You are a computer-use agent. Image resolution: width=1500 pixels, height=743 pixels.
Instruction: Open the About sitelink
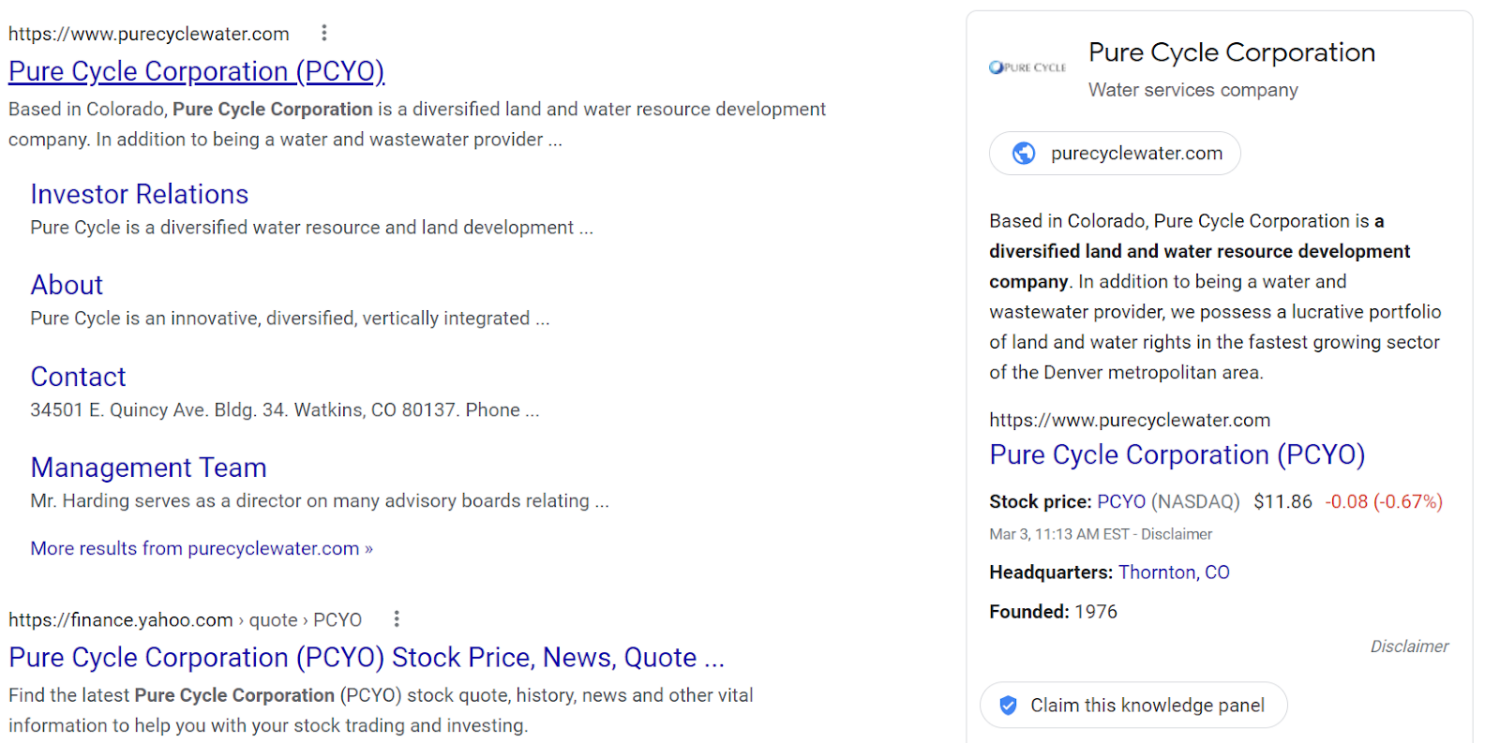click(67, 285)
